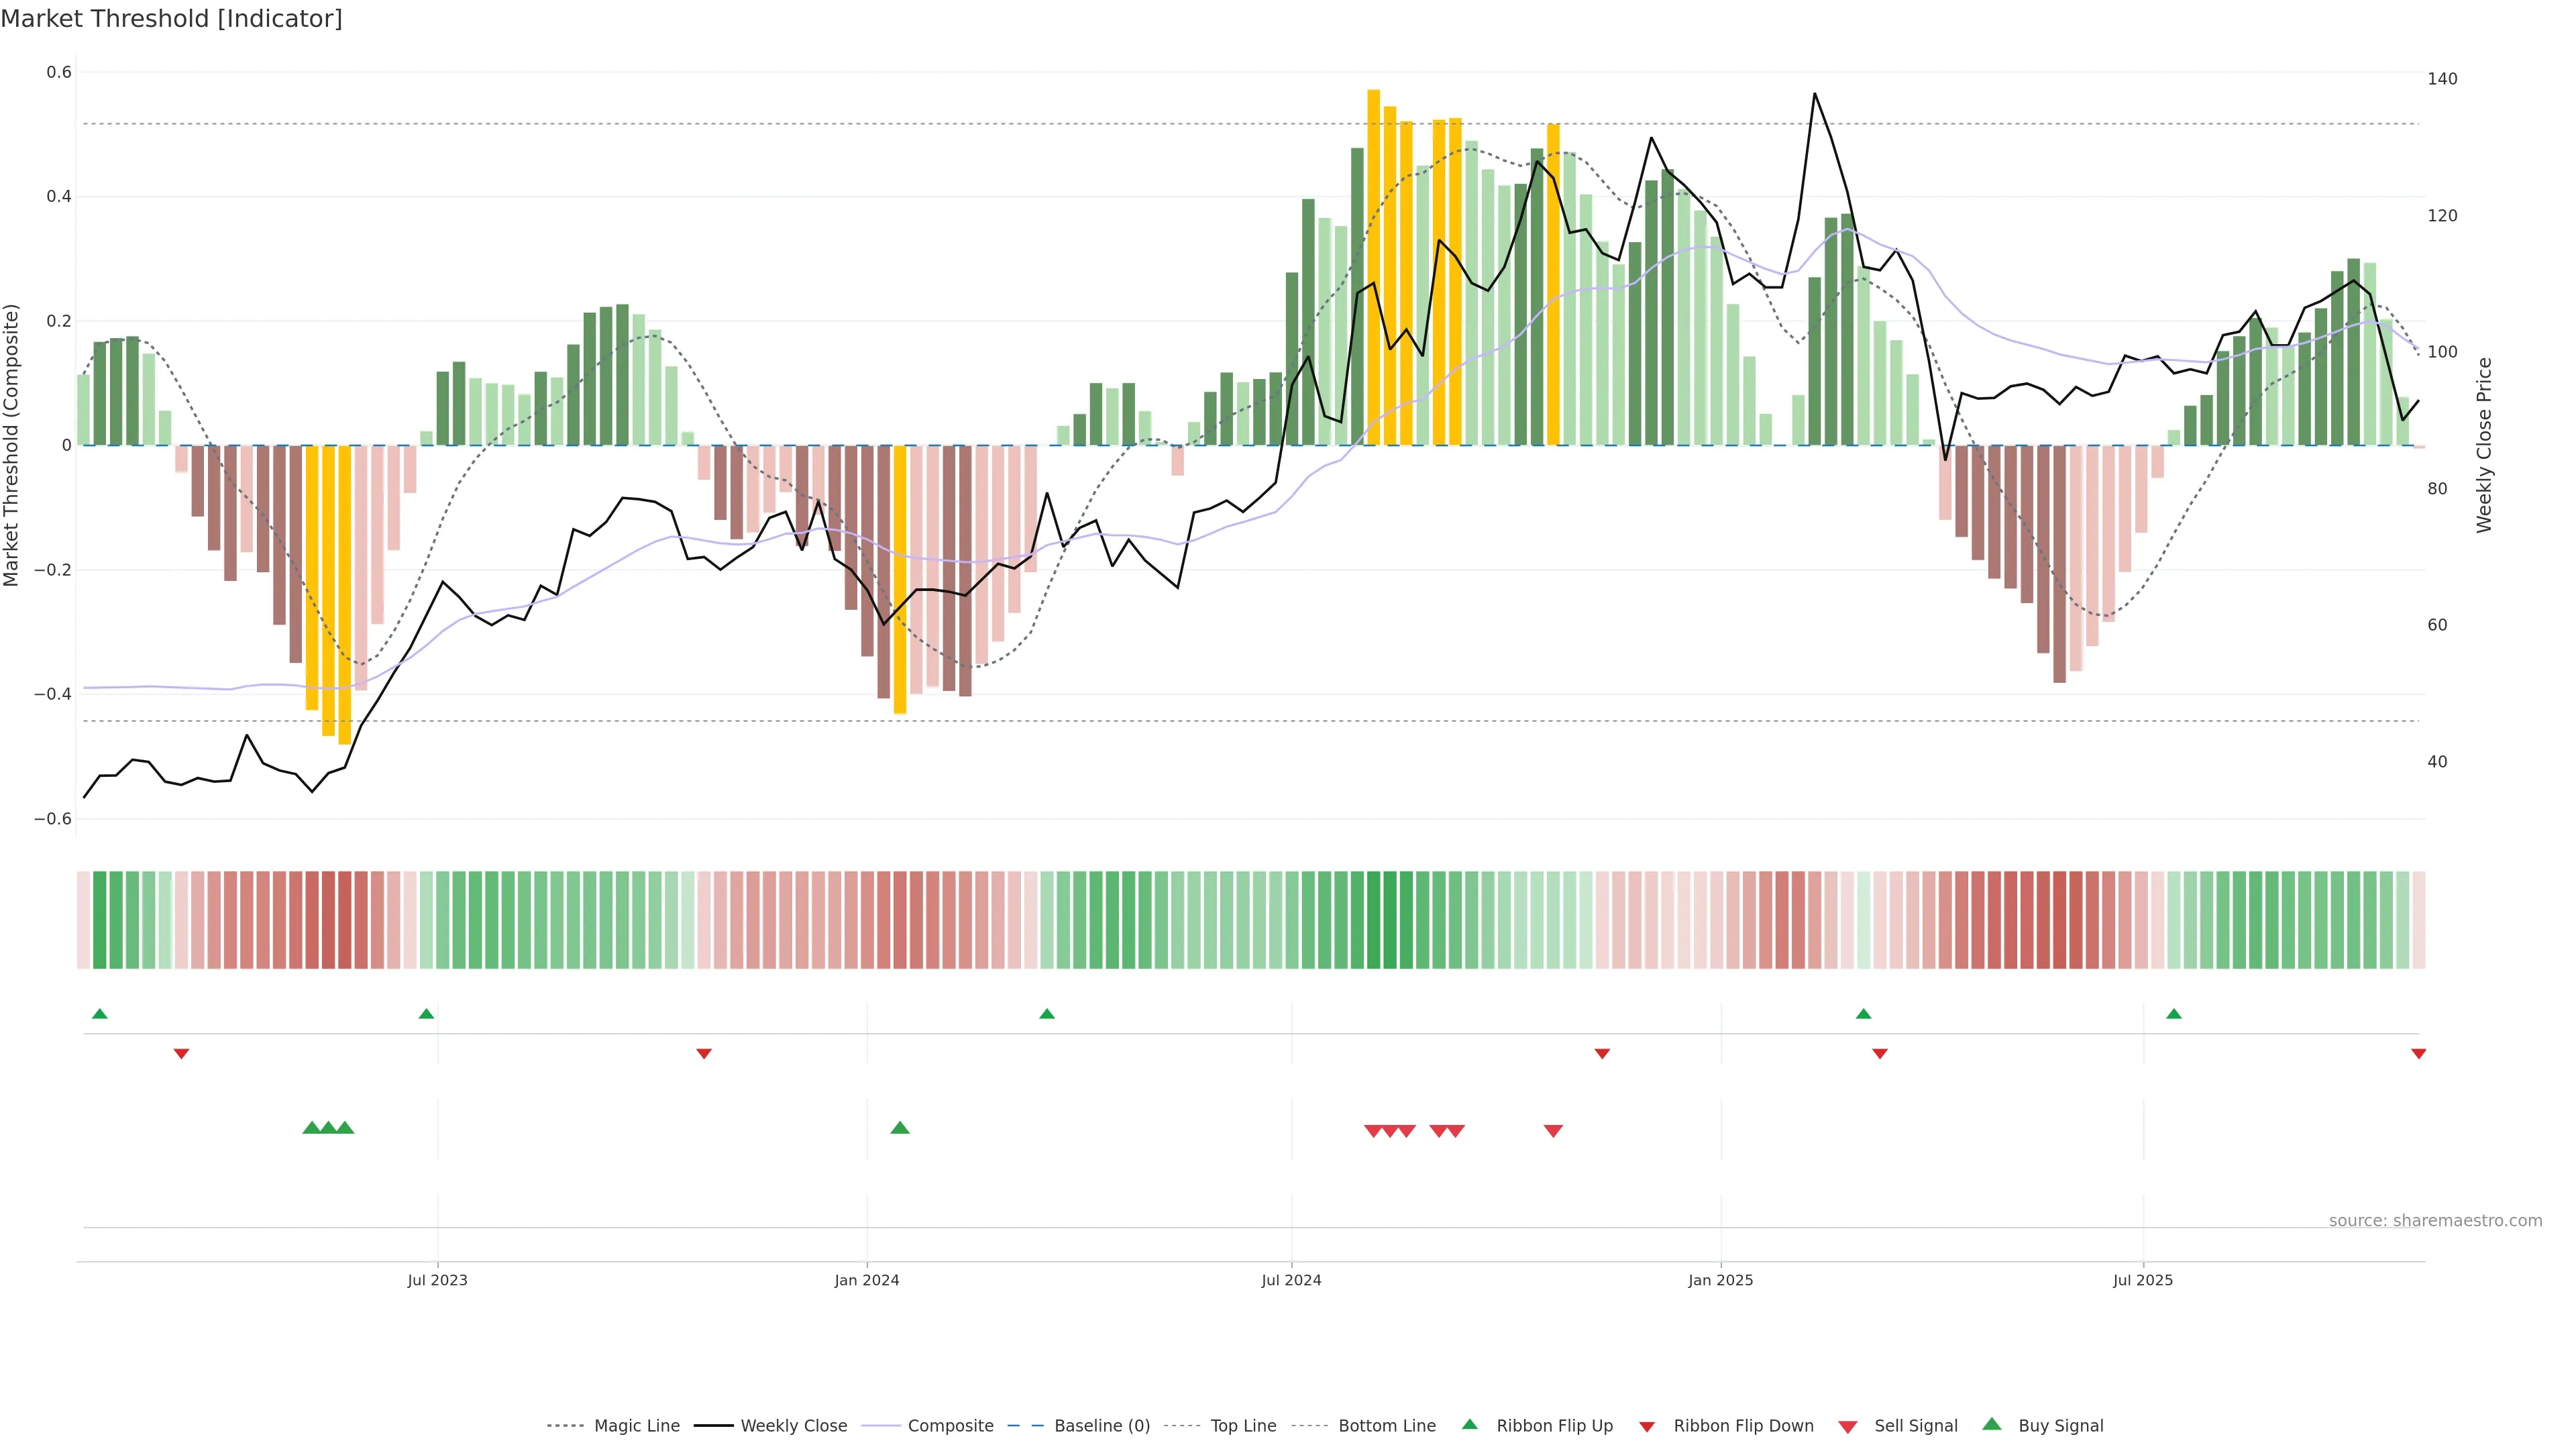The image size is (2576, 1449).
Task: Click the Jan 2025 x-axis label
Action: pos(1720,1280)
